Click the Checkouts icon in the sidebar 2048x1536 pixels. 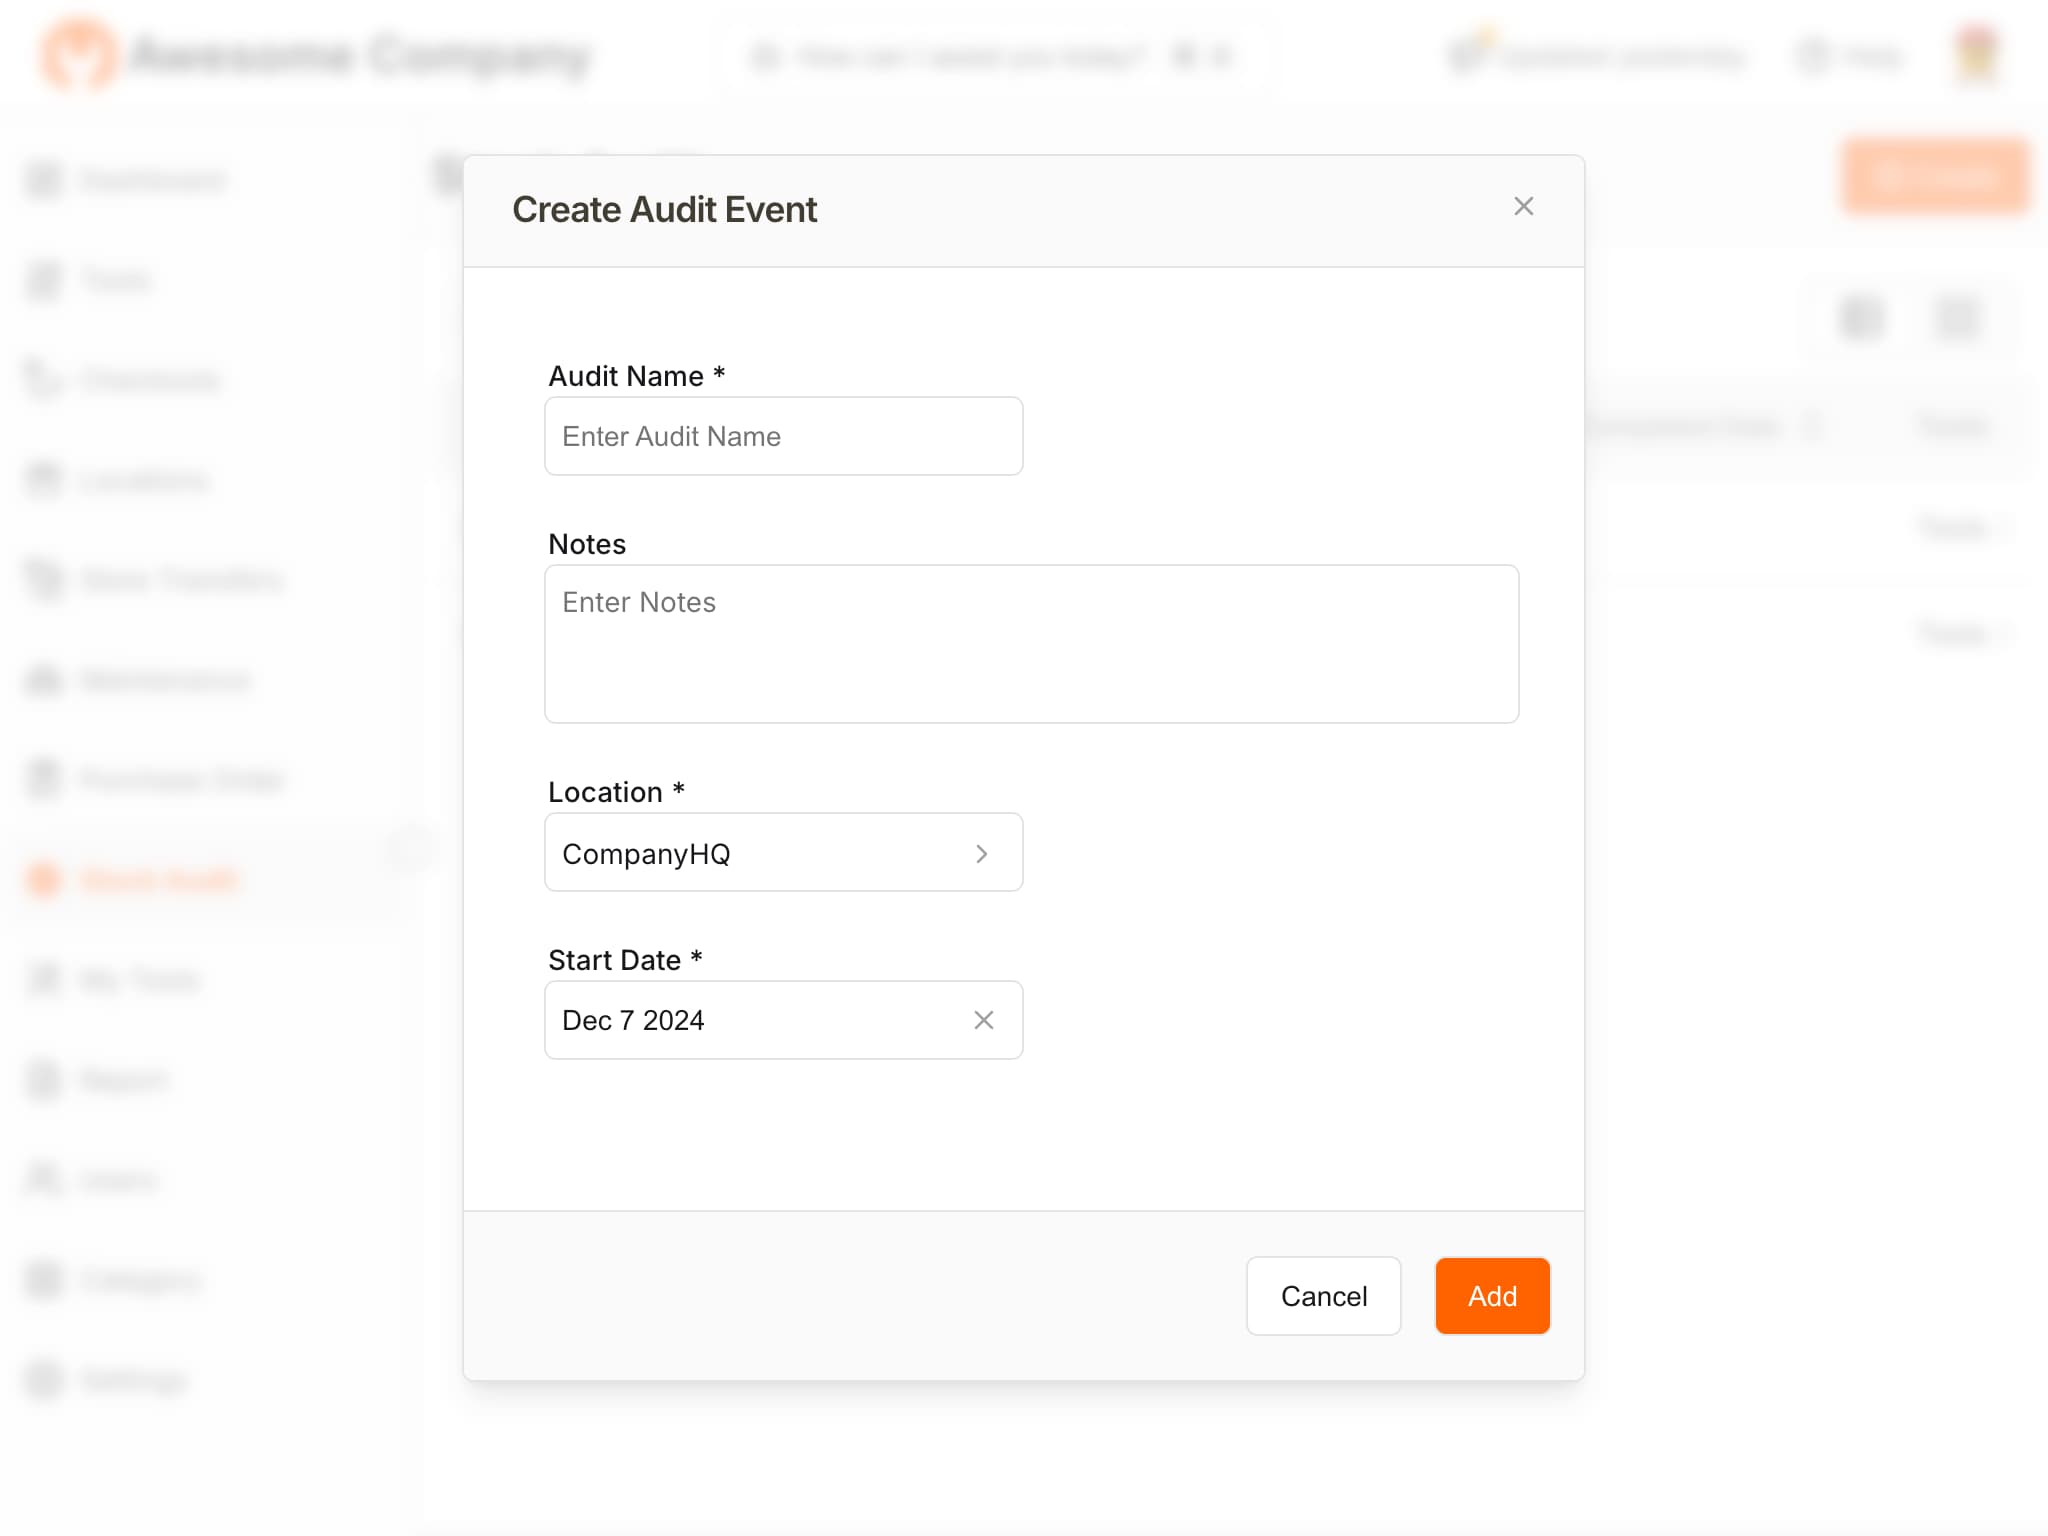click(44, 380)
